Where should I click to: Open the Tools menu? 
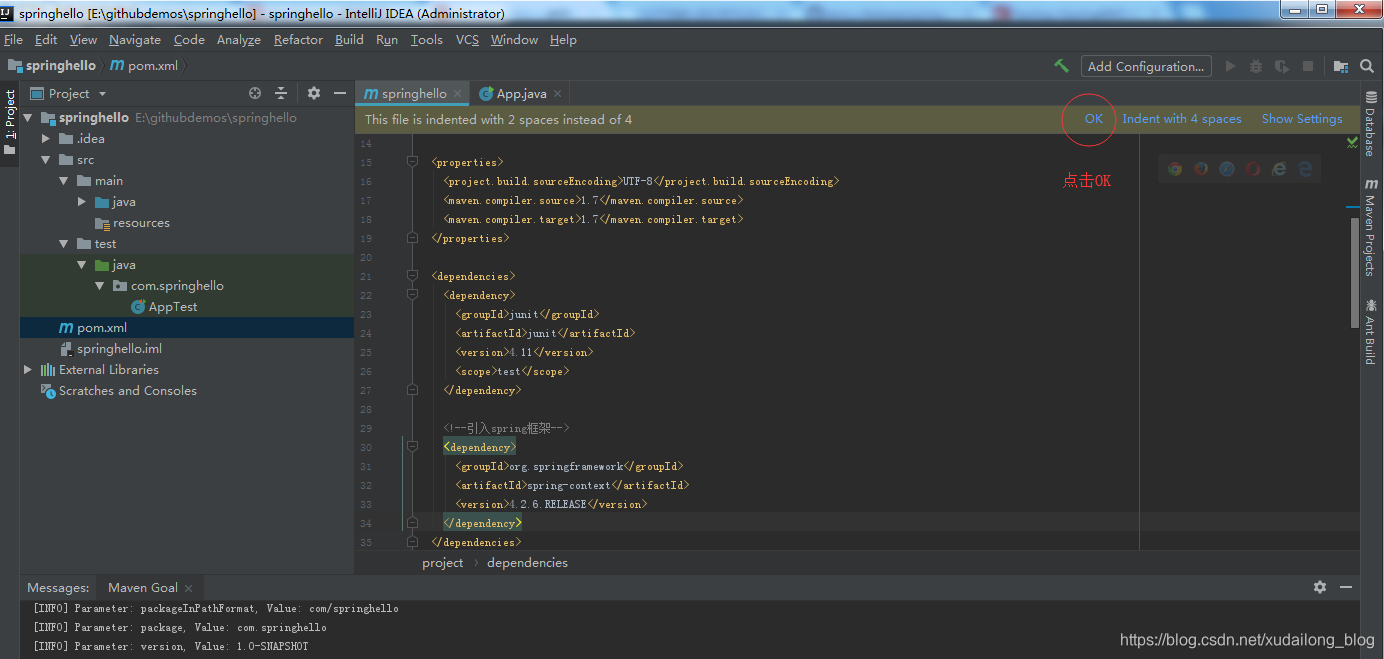[x=426, y=40]
